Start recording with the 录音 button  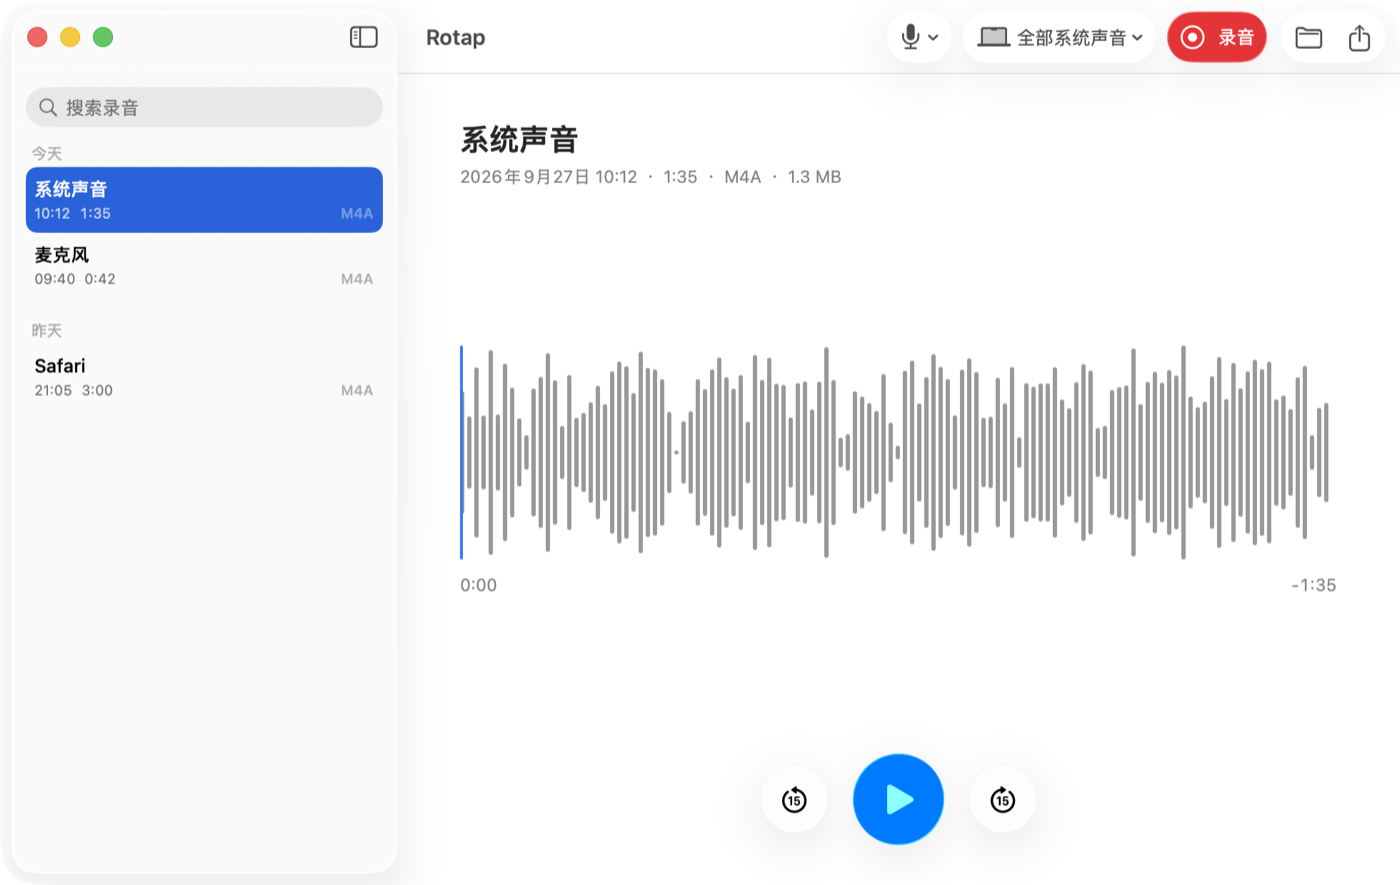[1217, 37]
